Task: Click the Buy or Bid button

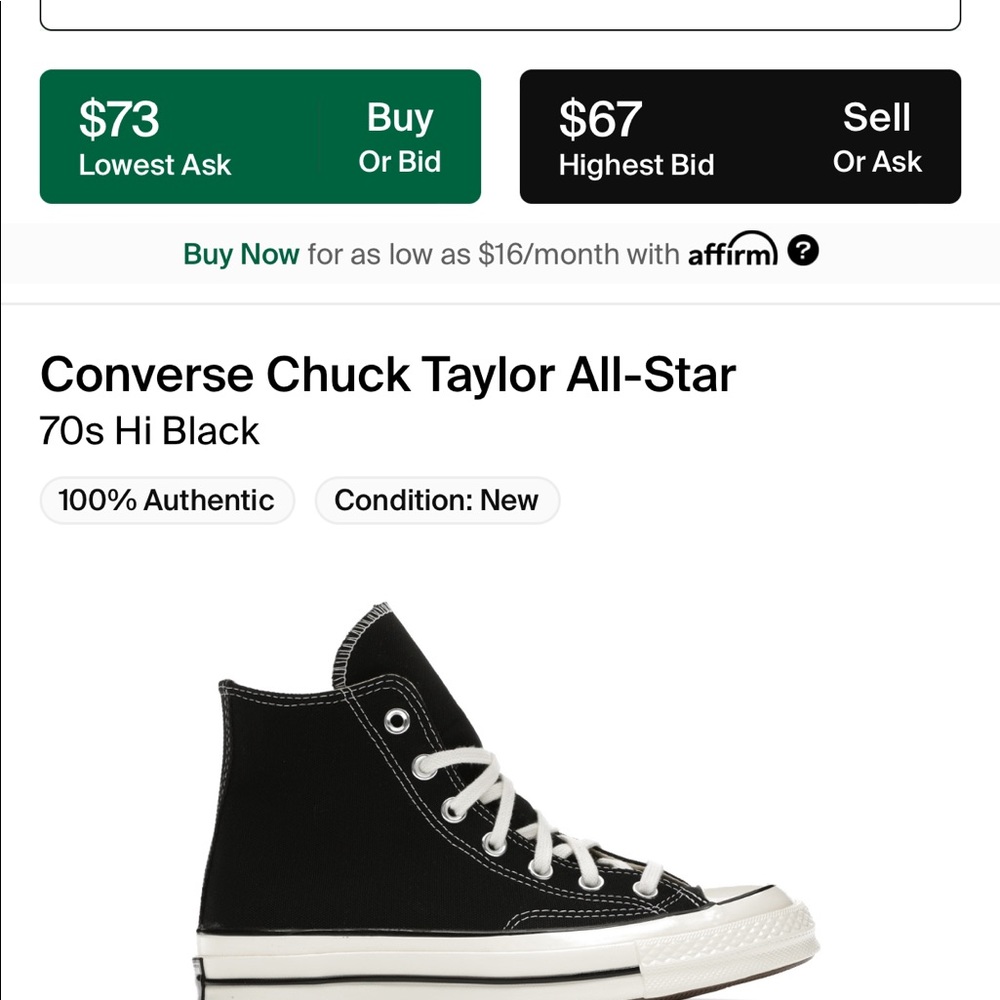Action: pos(398,137)
